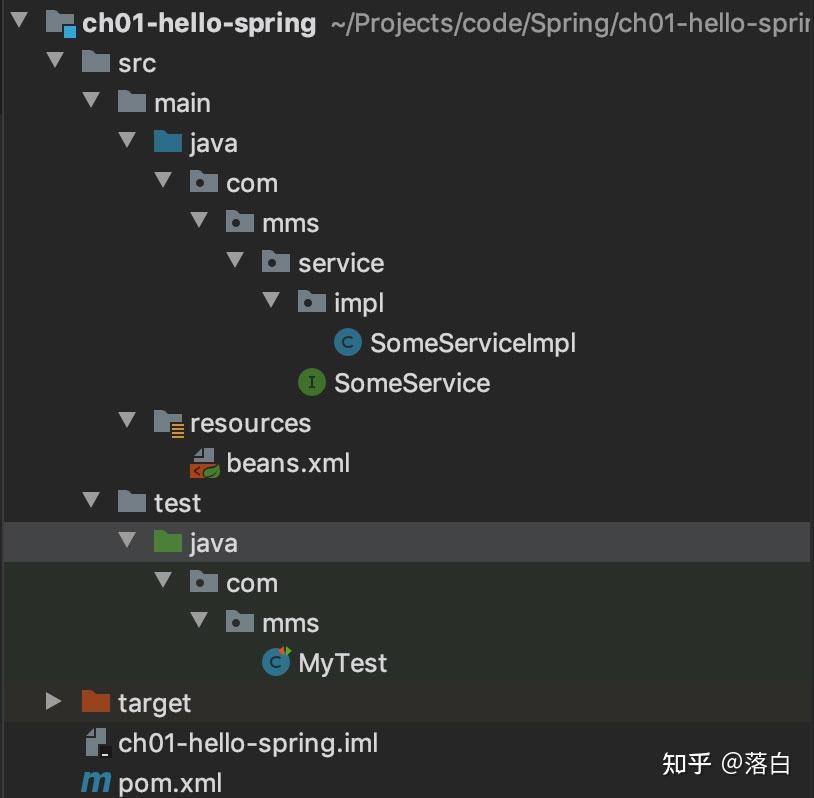The height and width of the screenshot is (798, 814).
Task: Click the test class icon beside MyTest
Action: [274, 662]
